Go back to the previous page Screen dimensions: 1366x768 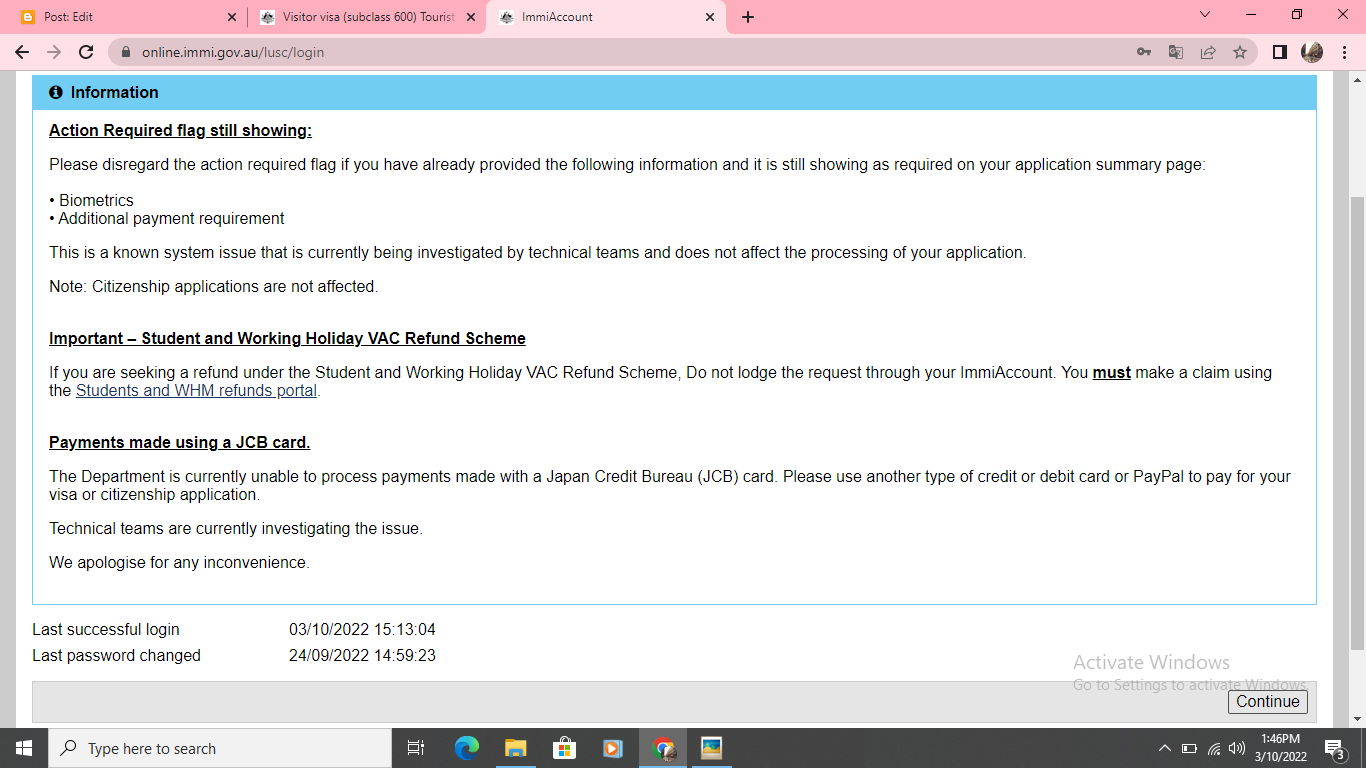point(22,52)
